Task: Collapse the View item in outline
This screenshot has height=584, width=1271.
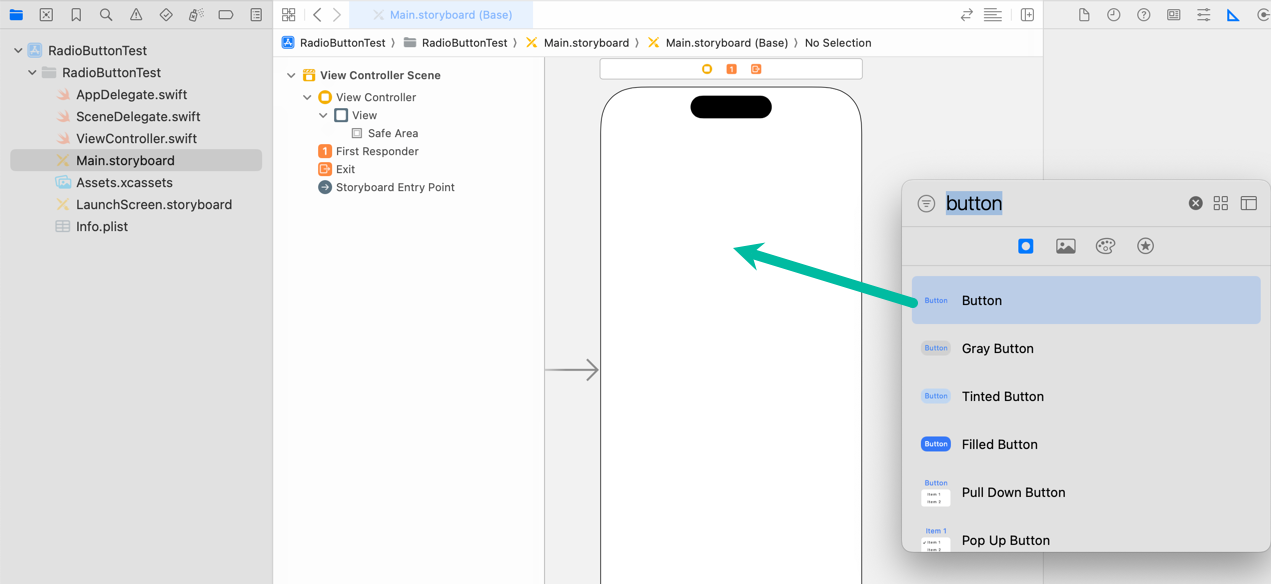Action: click(323, 115)
